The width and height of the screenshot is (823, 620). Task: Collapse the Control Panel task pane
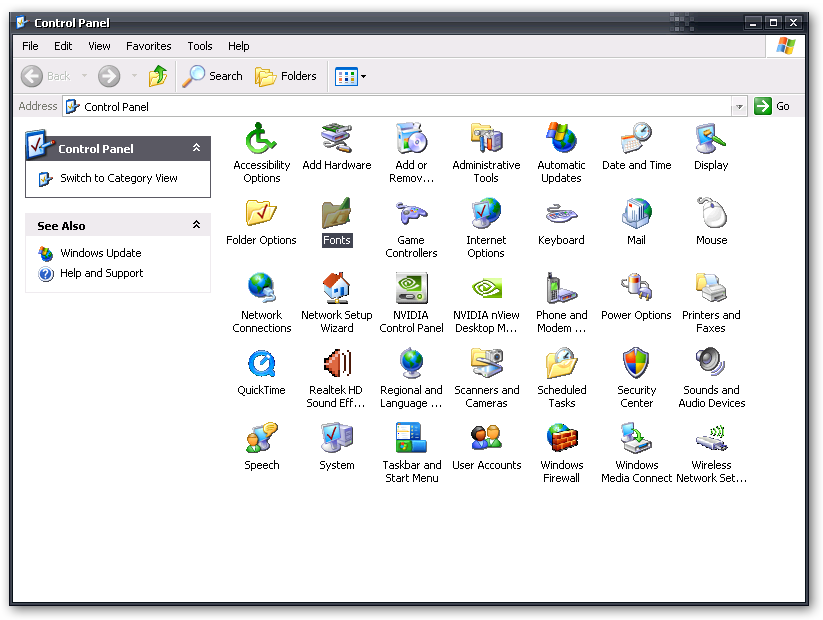(196, 148)
